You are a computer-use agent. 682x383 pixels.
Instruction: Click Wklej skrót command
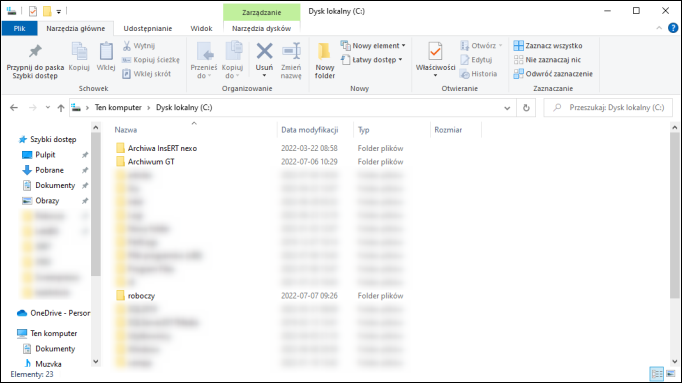pyautogui.click(x=147, y=74)
